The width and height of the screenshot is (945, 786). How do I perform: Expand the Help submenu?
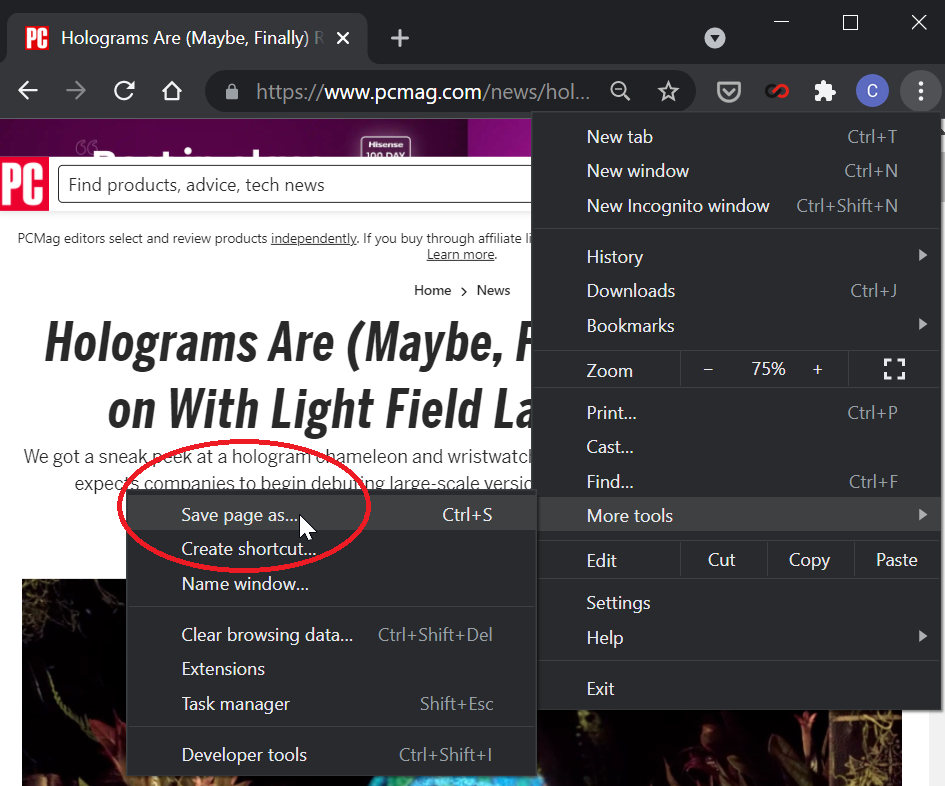pyautogui.click(x=738, y=637)
